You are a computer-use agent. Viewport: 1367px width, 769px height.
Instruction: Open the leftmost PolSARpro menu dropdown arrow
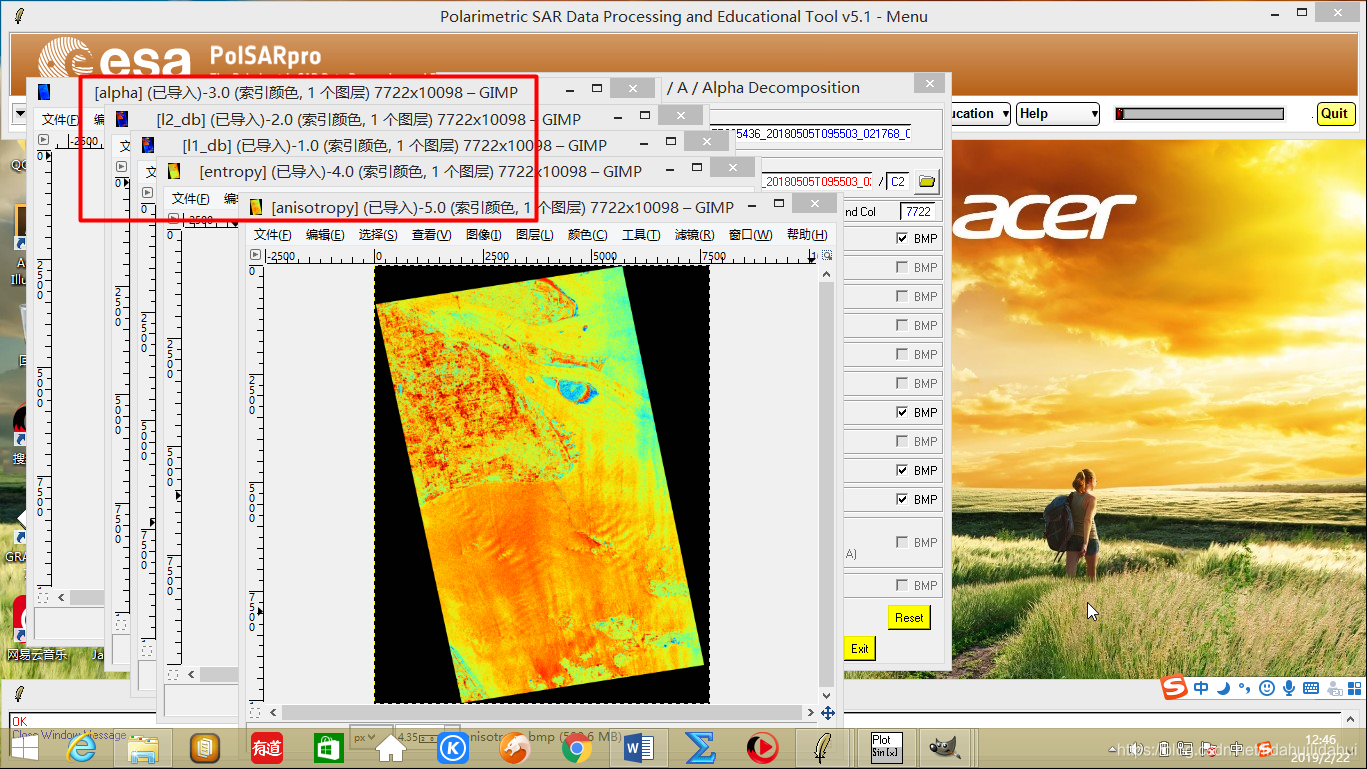click(x=19, y=114)
